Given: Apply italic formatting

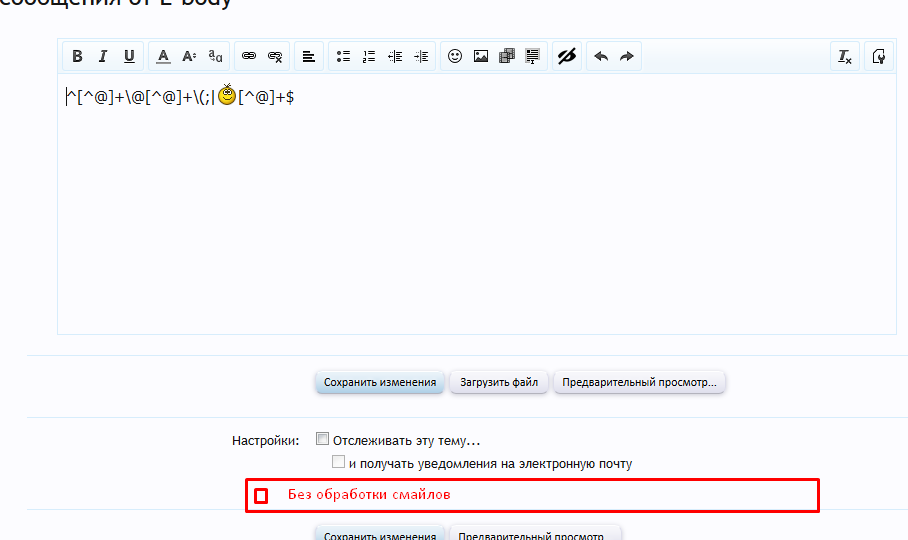Looking at the screenshot, I should [102, 57].
